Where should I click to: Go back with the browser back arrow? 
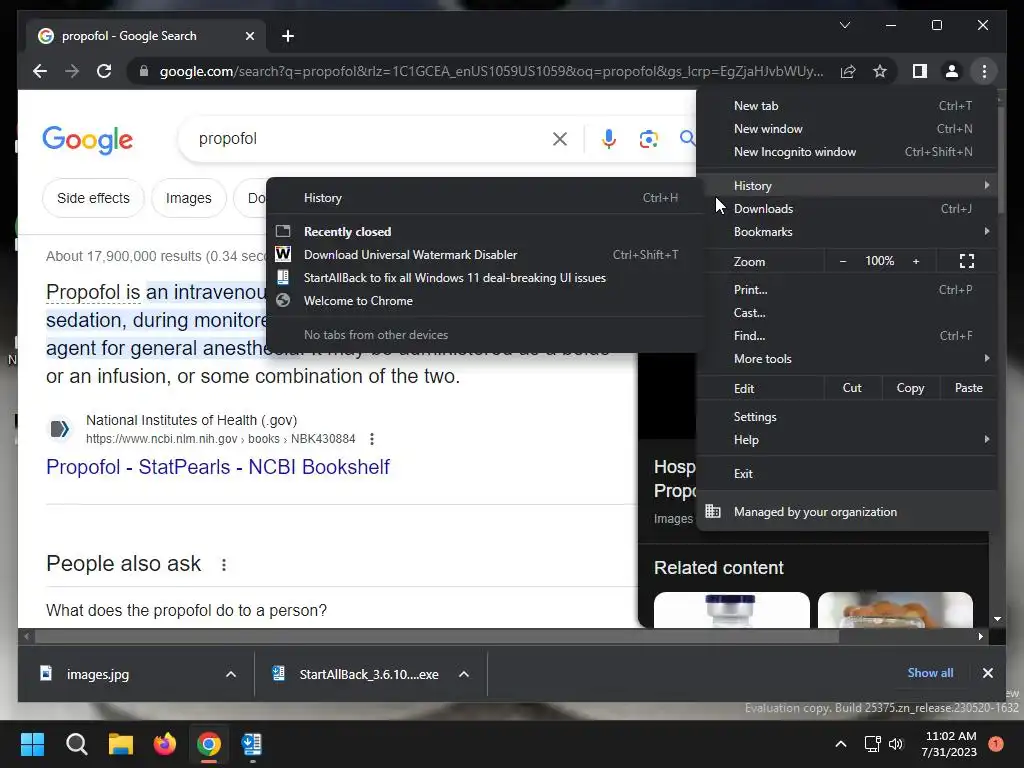pyautogui.click(x=40, y=71)
